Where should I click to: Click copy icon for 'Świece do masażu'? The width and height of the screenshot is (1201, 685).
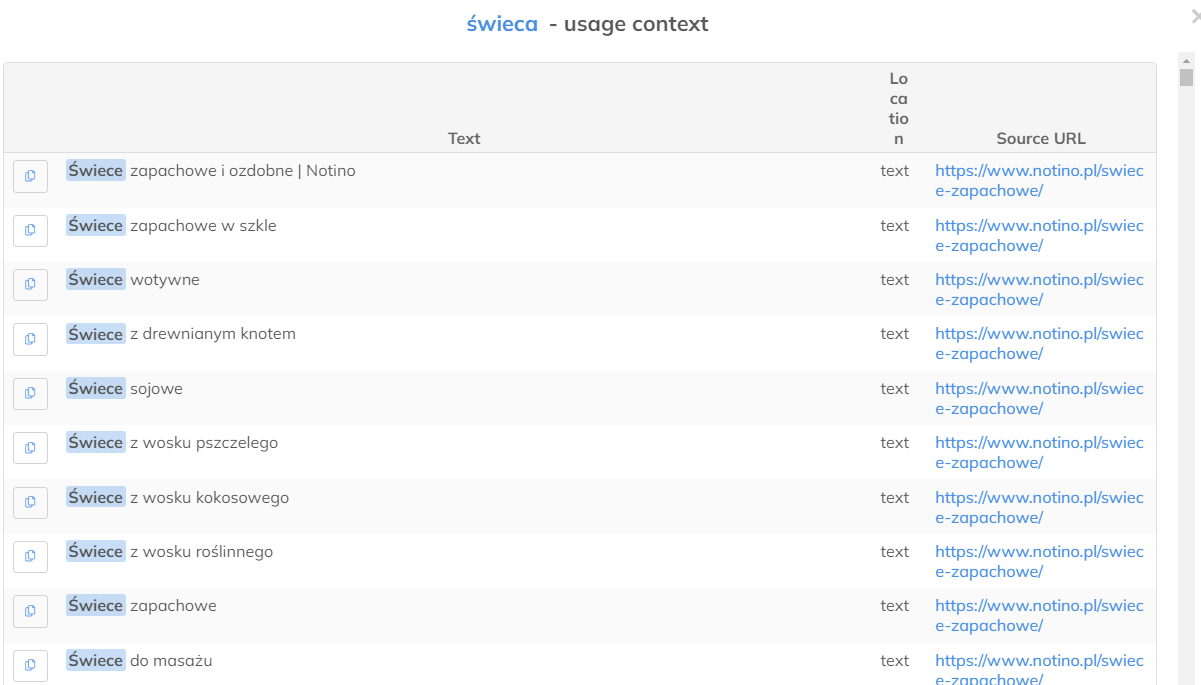30,665
